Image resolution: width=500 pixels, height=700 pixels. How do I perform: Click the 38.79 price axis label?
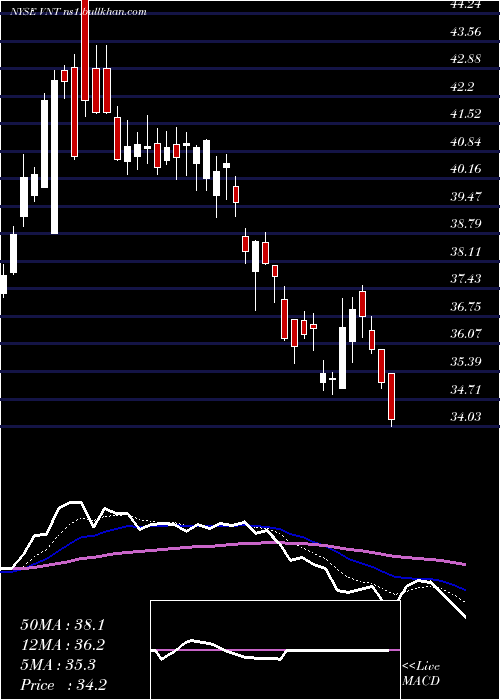pos(467,224)
